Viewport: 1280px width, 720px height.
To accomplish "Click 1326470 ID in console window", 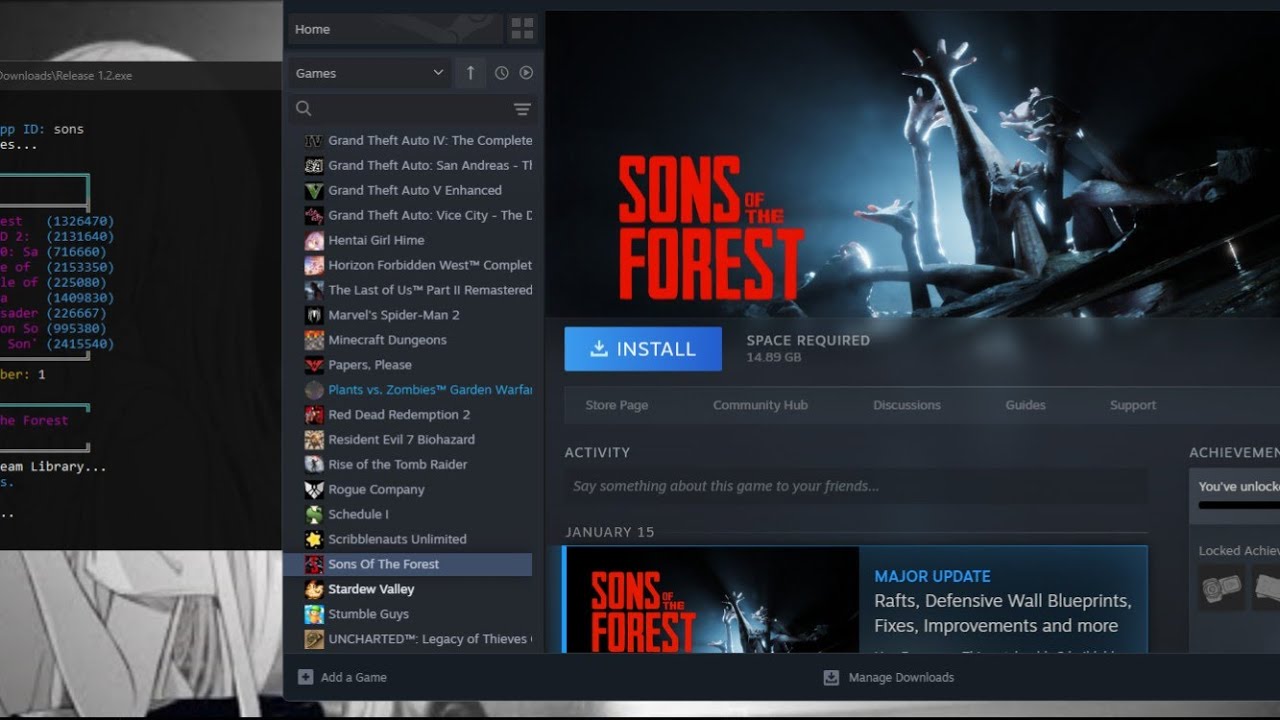I will [80, 221].
